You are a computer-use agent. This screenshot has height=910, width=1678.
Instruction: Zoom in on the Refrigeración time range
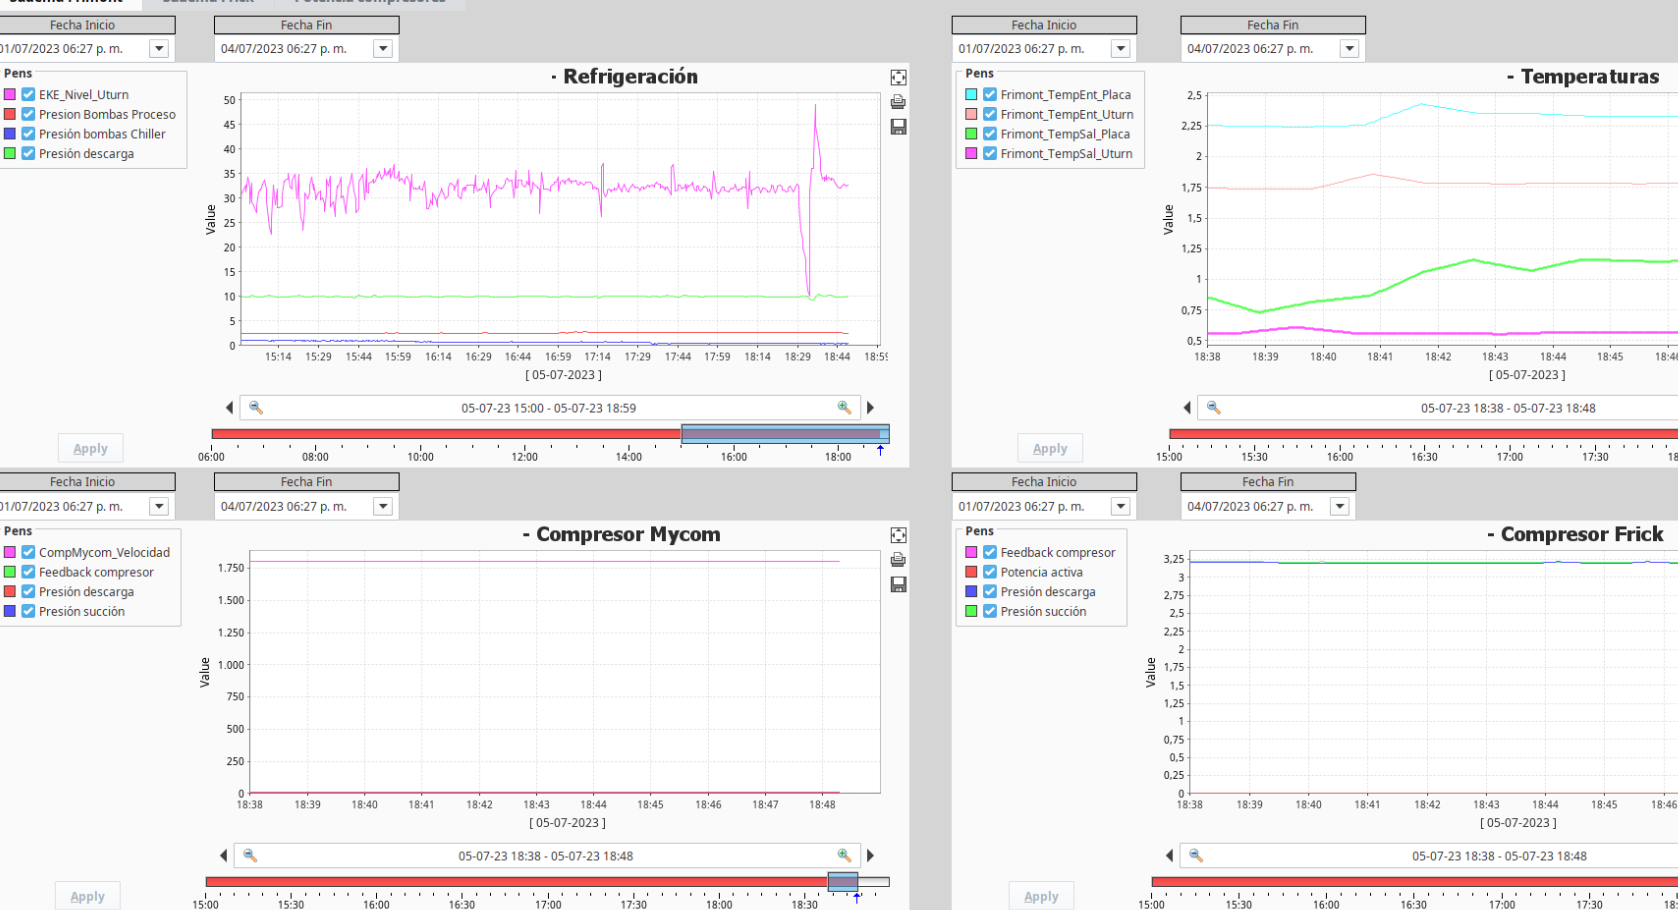click(844, 408)
